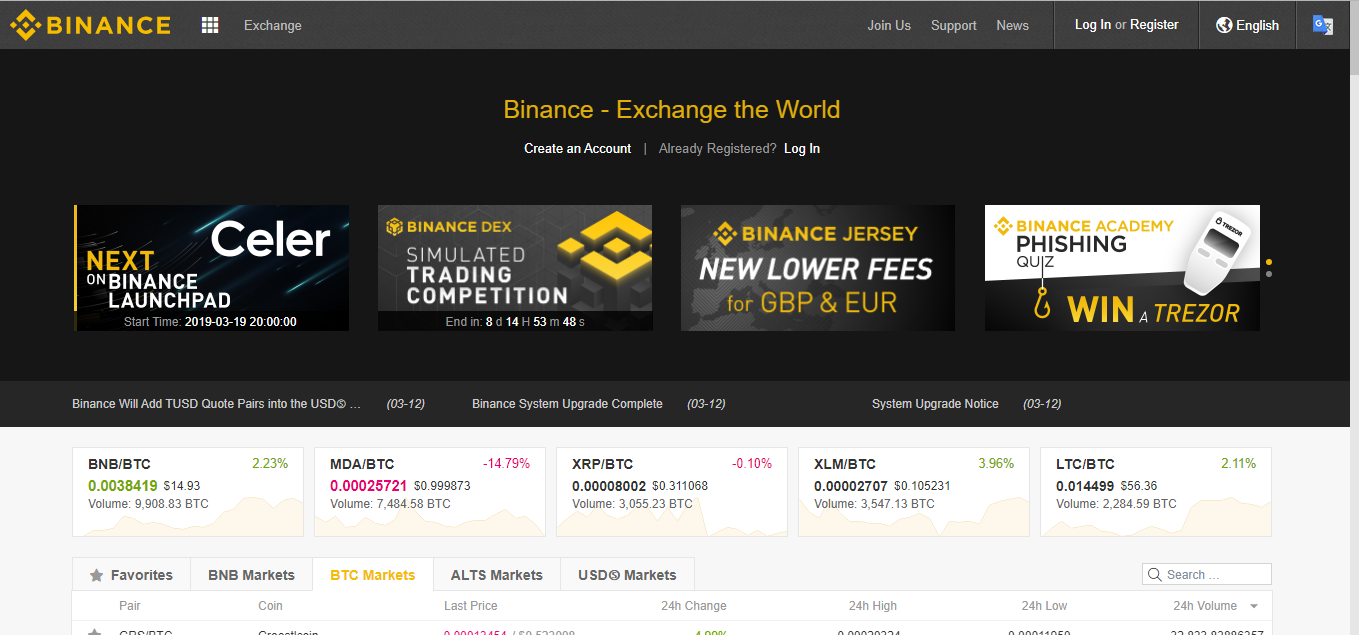Sort by 24h Low column header
The height and width of the screenshot is (635, 1359).
(1045, 606)
